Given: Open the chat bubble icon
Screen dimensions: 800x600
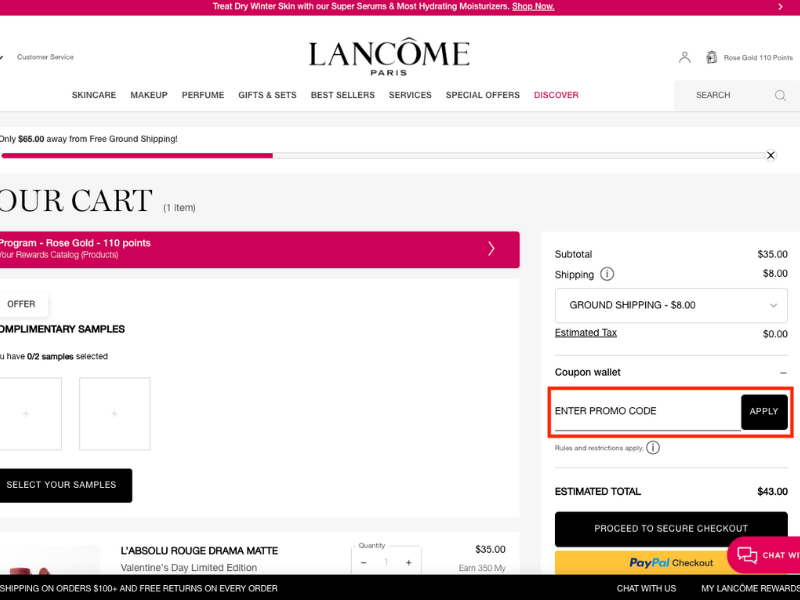Looking at the screenshot, I should tap(747, 555).
